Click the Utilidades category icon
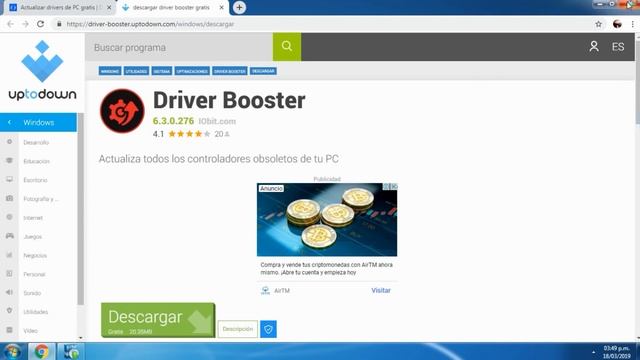Viewport: 640px width, 360px height. (9, 311)
